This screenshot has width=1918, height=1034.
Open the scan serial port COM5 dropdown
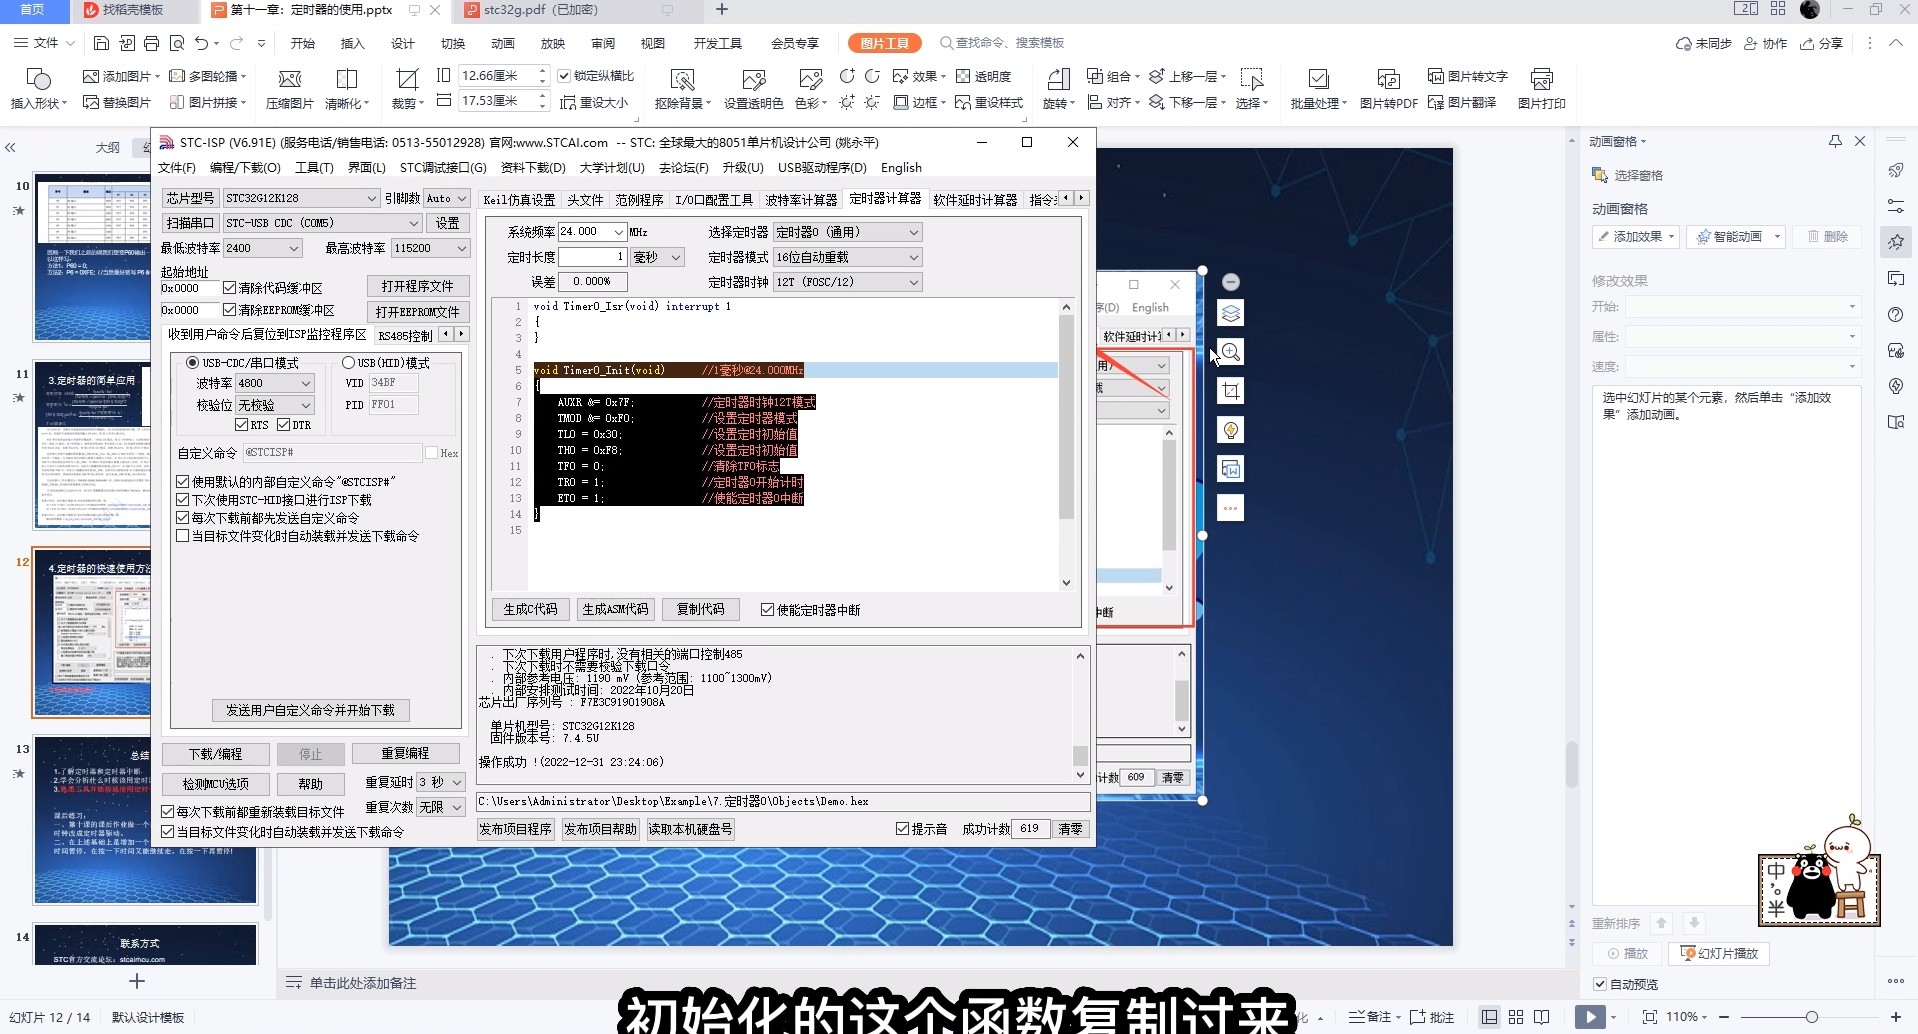click(x=322, y=223)
